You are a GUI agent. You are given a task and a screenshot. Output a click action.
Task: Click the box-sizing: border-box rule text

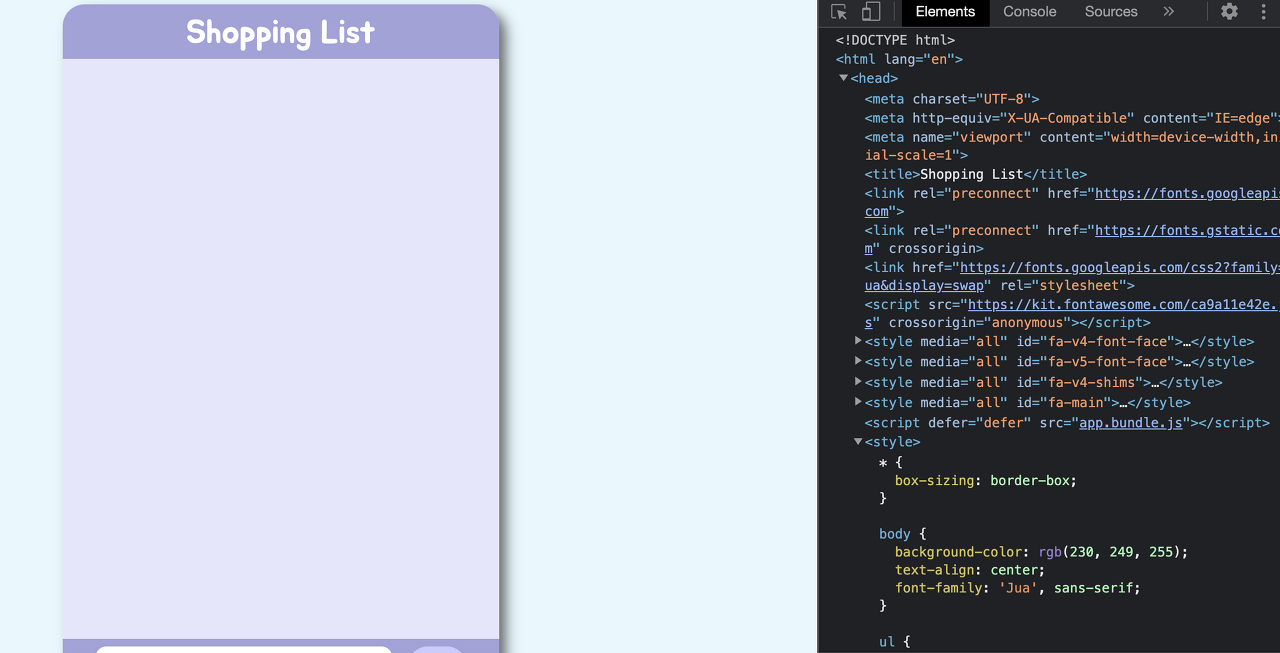pos(986,481)
